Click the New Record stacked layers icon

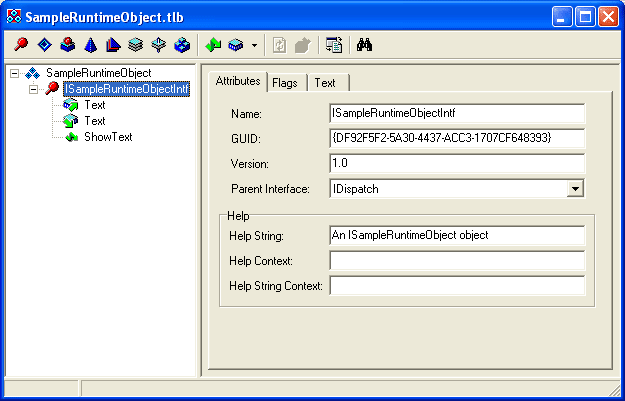135,45
